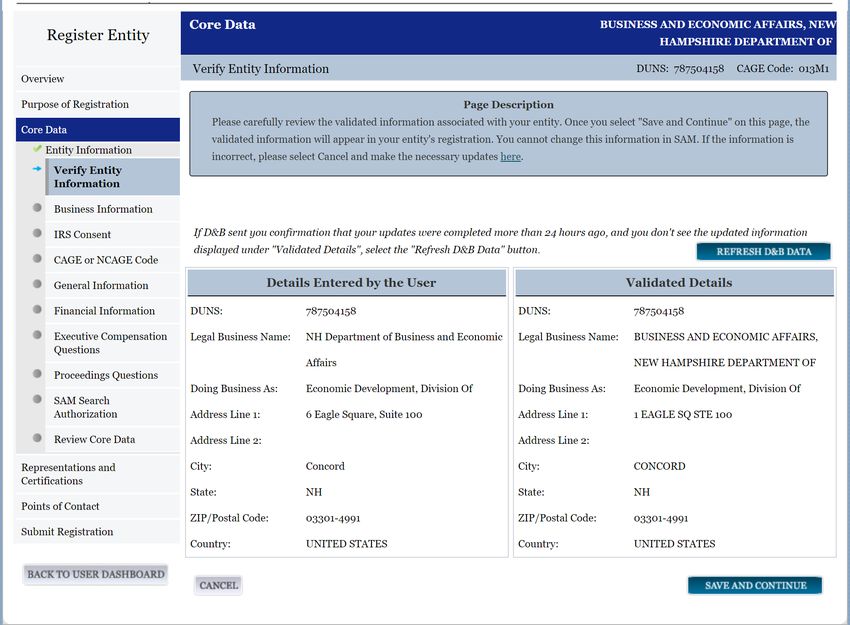Image resolution: width=850 pixels, height=625 pixels.
Task: Click Save and Continue button
Action: pyautogui.click(x=755, y=585)
